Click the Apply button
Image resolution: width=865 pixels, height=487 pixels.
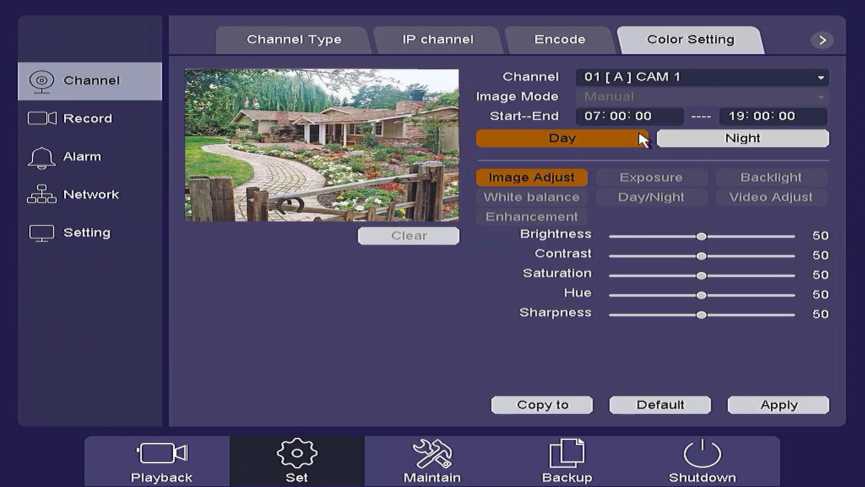tap(778, 405)
